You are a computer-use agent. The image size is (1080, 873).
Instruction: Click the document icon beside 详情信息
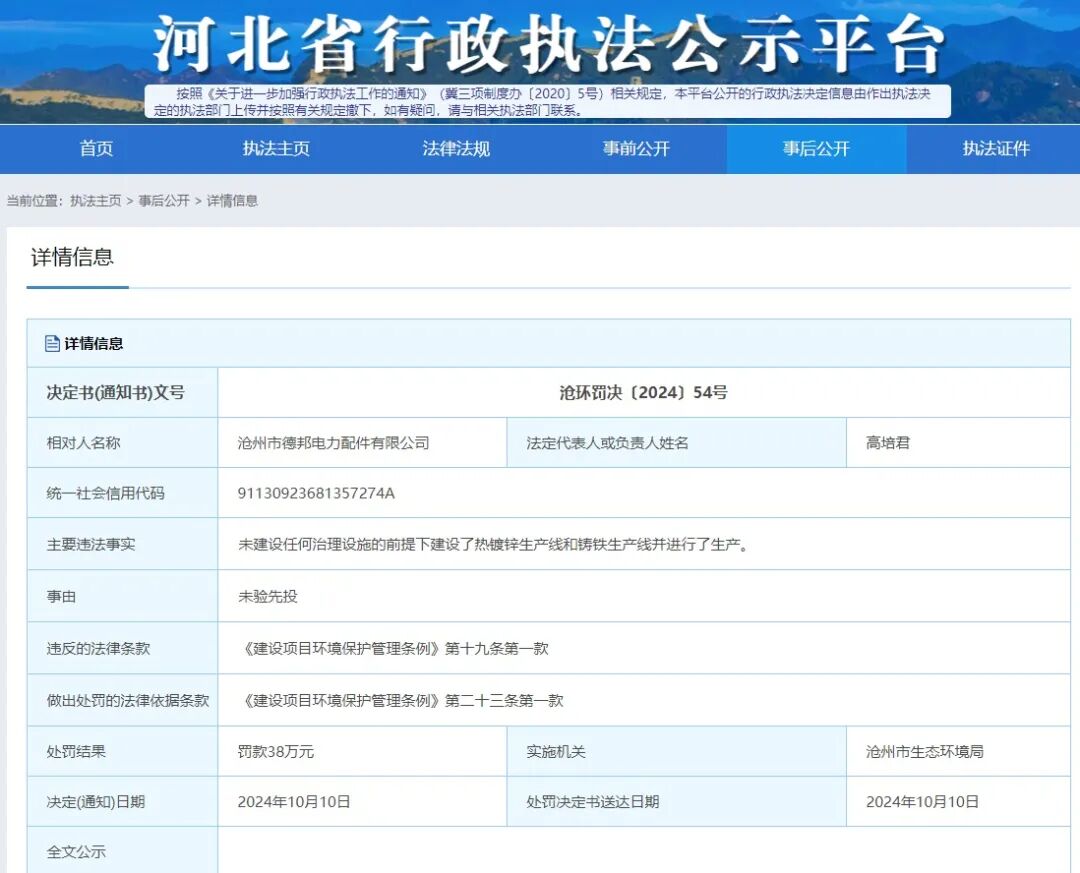(52, 343)
